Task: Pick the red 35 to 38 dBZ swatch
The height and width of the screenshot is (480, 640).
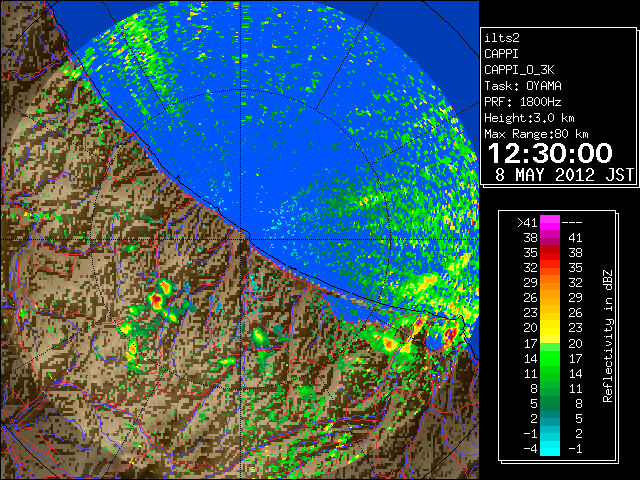Action: [550, 253]
